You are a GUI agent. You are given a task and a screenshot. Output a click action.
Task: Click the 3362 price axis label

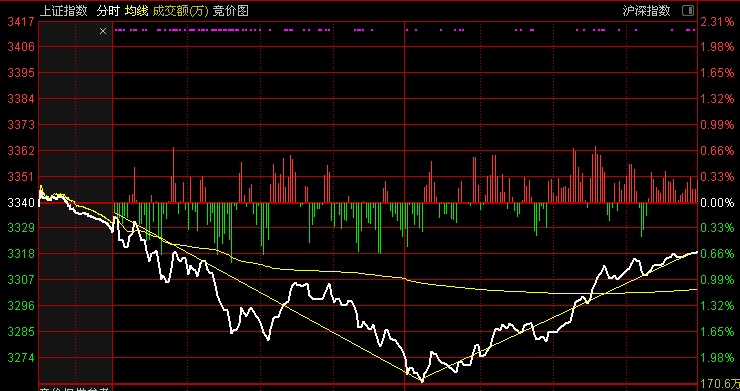point(21,151)
